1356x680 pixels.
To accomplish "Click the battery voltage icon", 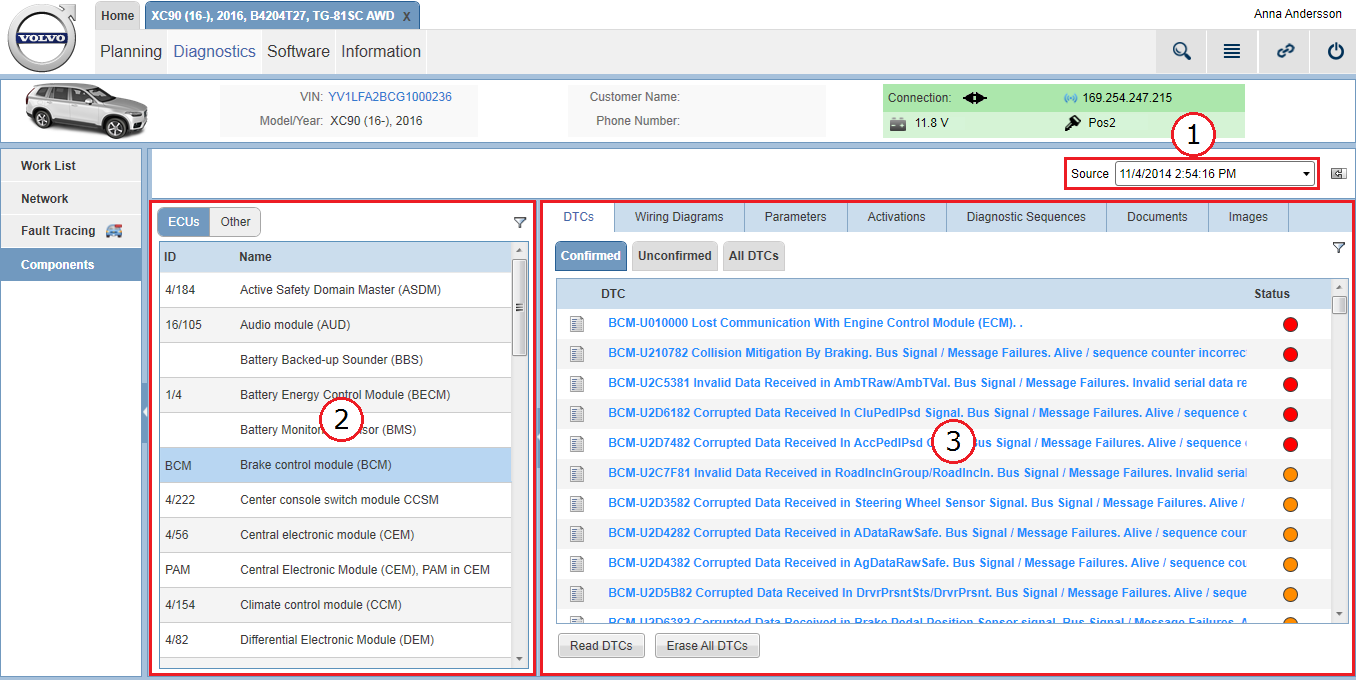I will tap(898, 123).
